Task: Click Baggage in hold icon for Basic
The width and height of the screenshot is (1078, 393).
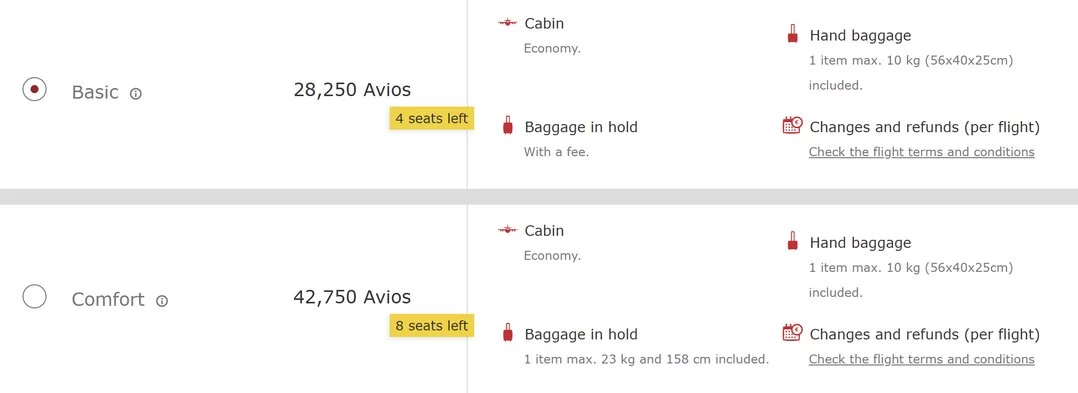Action: pos(508,126)
